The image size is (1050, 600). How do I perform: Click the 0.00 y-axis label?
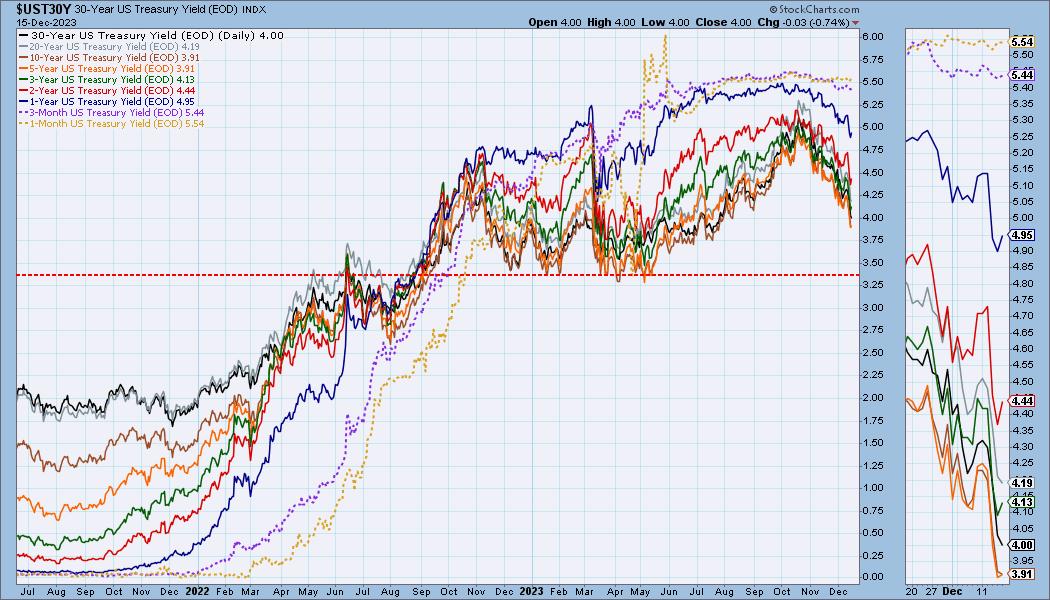(x=873, y=577)
